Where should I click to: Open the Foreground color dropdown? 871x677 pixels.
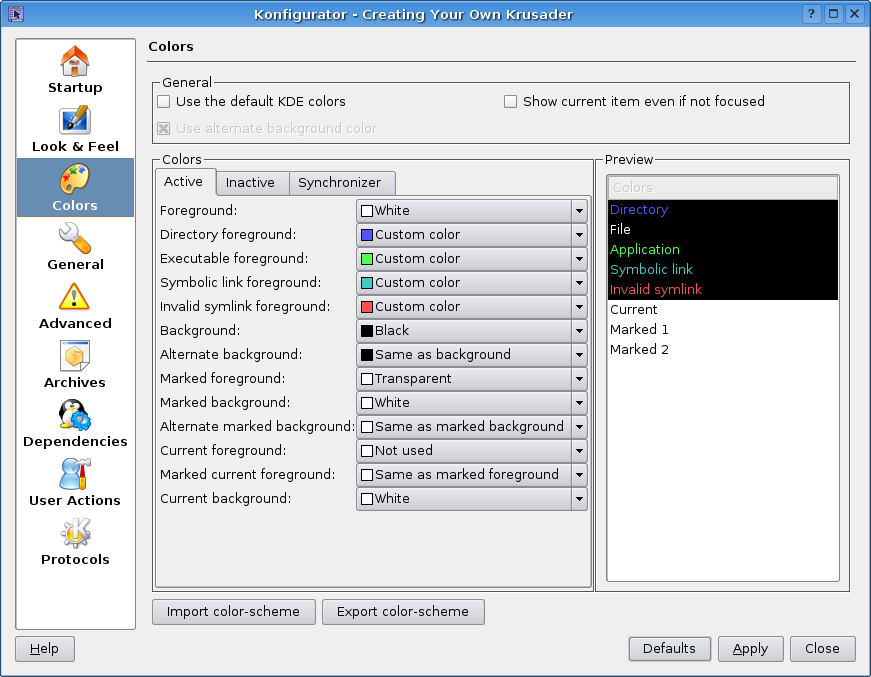pyautogui.click(x=472, y=211)
